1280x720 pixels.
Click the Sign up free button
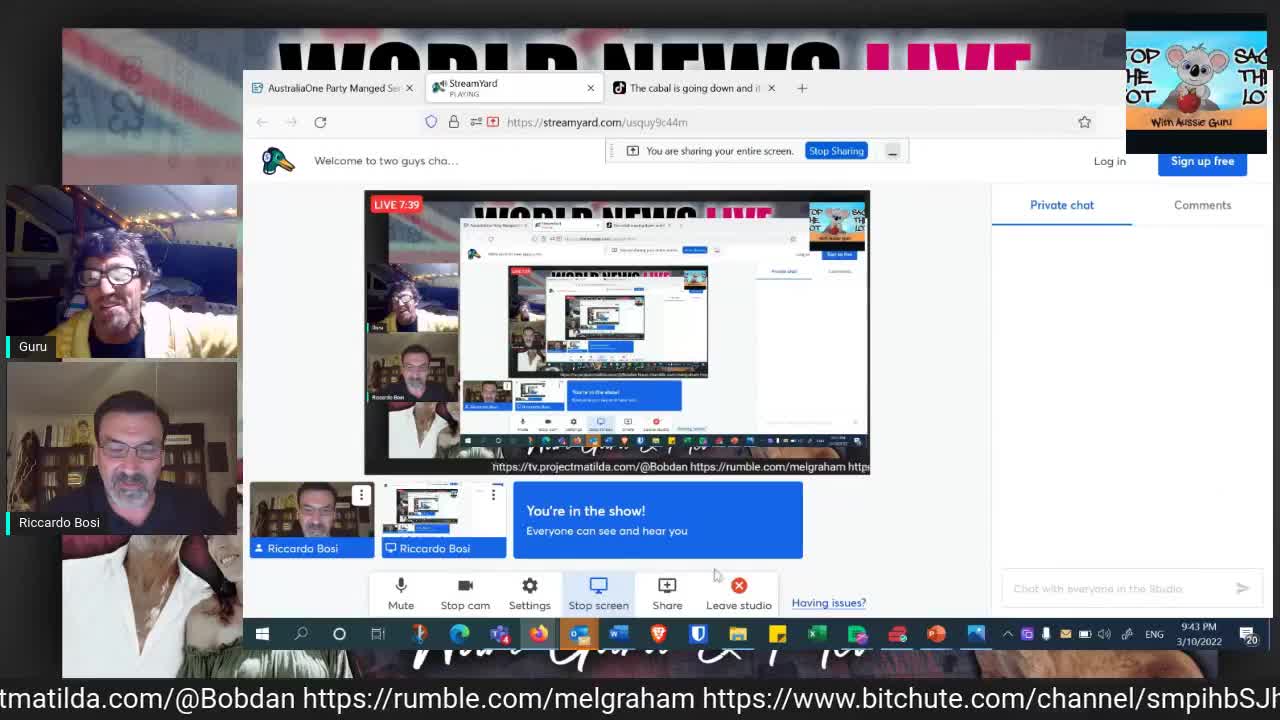(x=1202, y=161)
